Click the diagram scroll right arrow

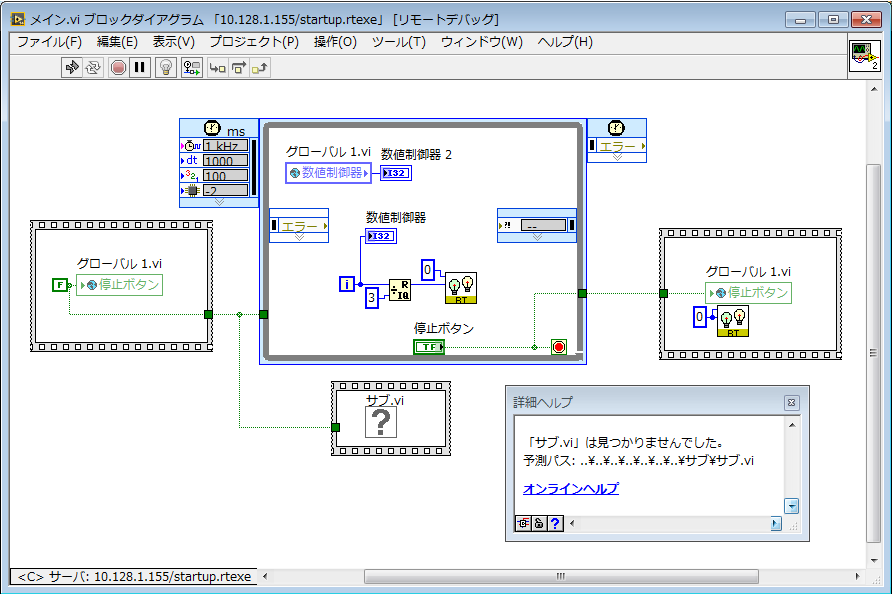coord(858,576)
